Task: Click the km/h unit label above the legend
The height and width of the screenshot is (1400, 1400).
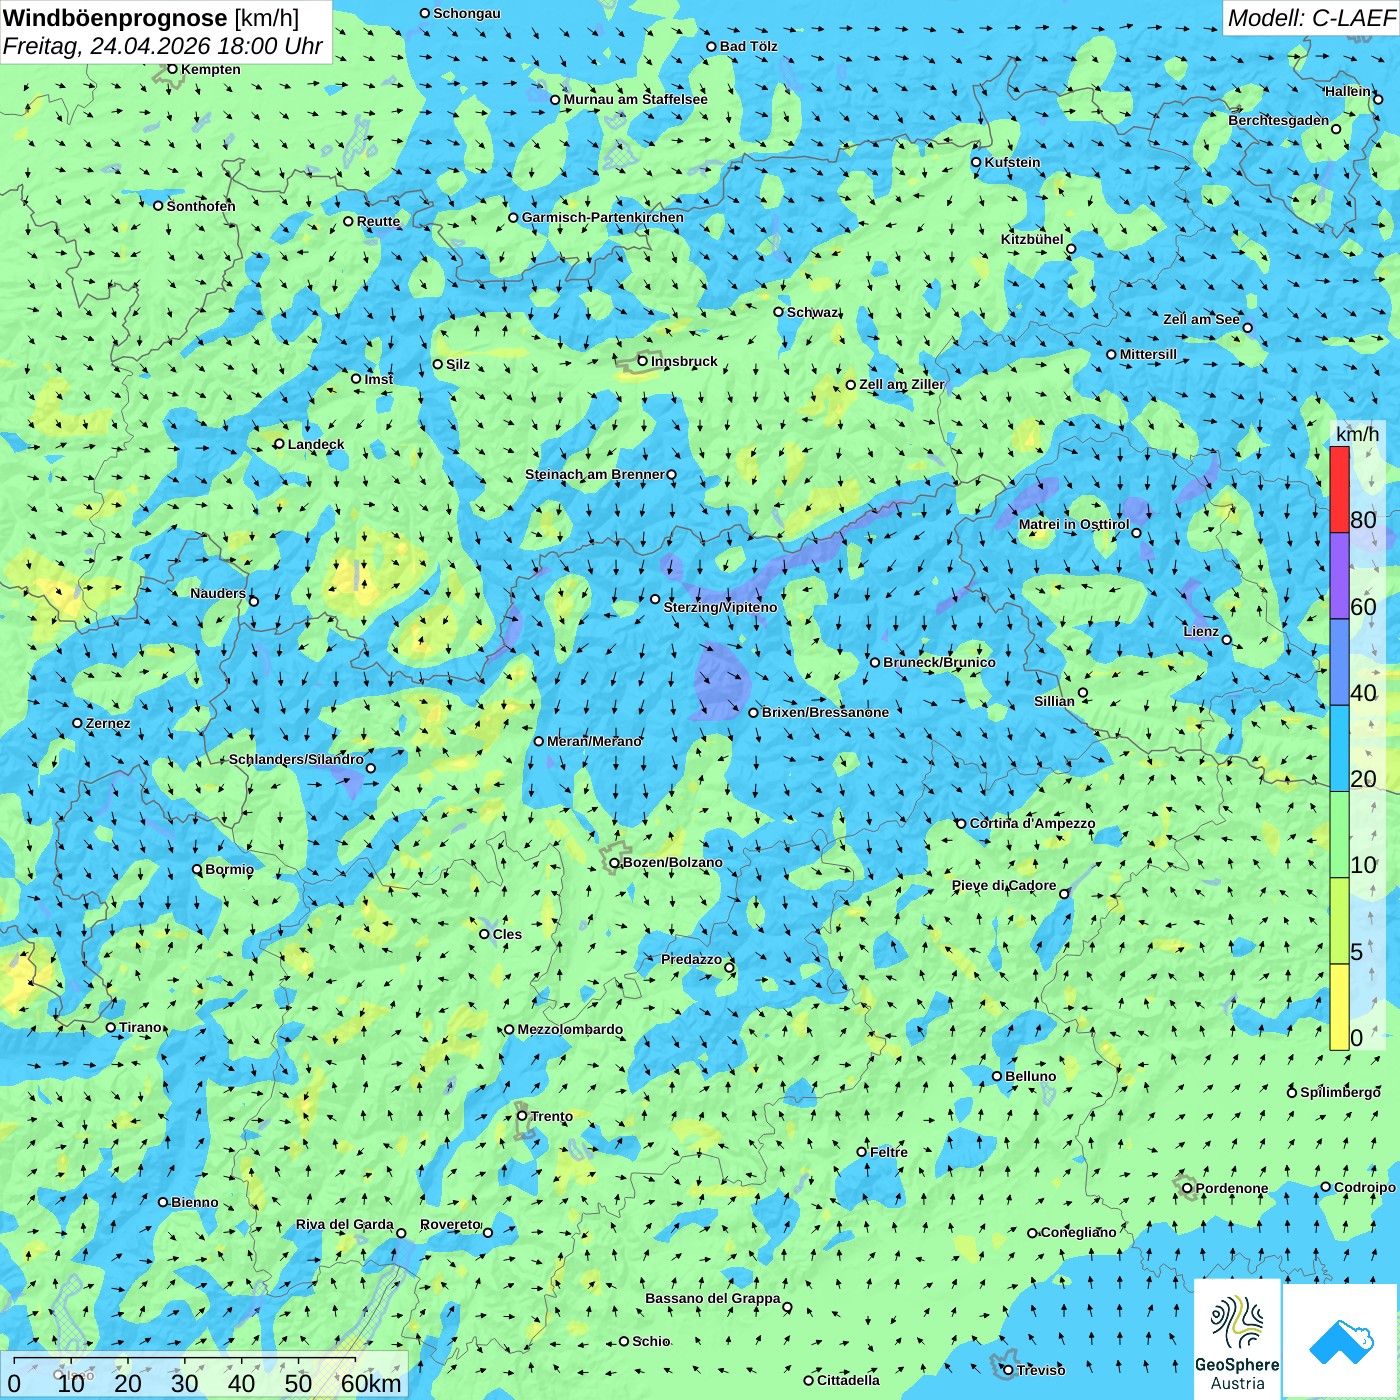Action: click(1357, 434)
